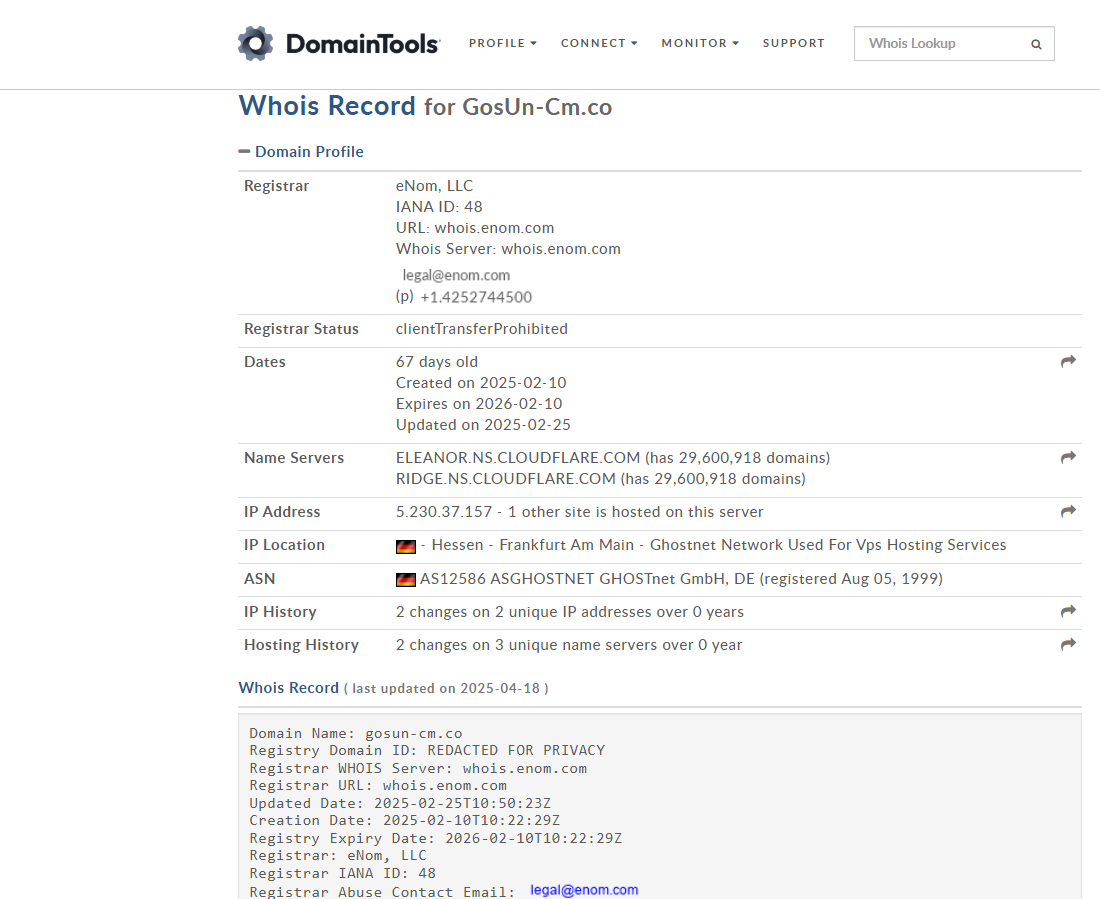Image resolution: width=1100 pixels, height=899 pixels.
Task: Click German flag in ASN row
Action: pyautogui.click(x=405, y=580)
